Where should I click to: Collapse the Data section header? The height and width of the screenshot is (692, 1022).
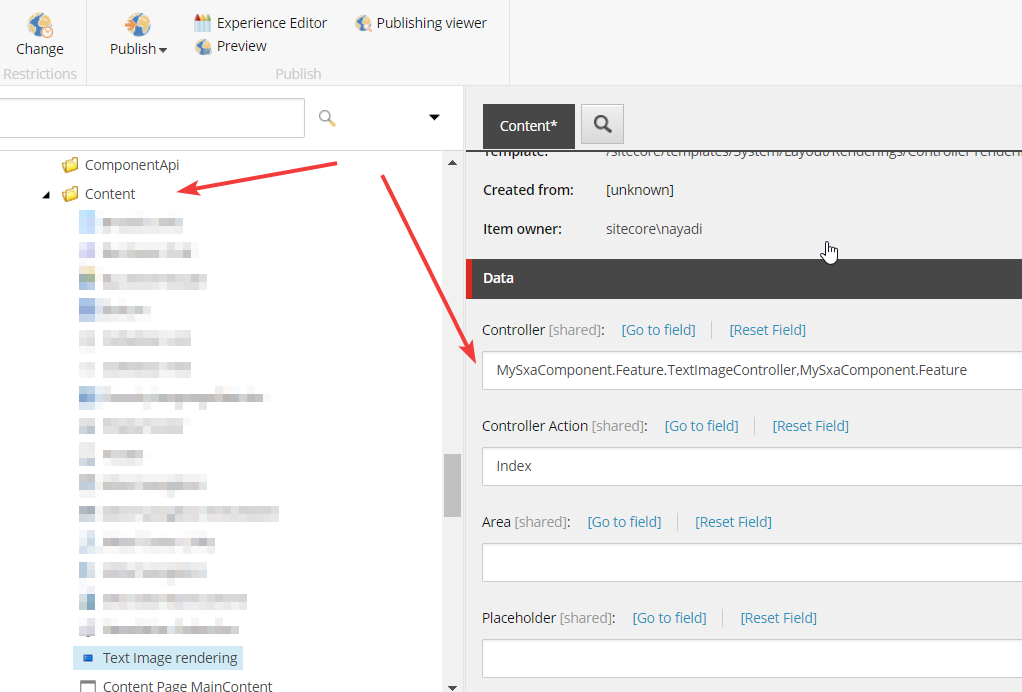pyautogui.click(x=744, y=278)
